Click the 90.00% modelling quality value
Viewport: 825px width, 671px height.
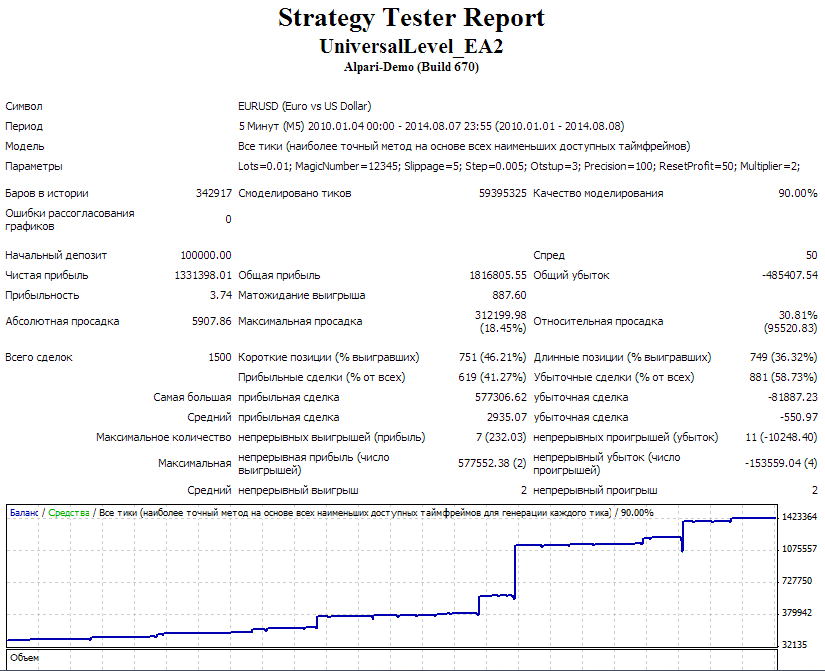[x=798, y=193]
